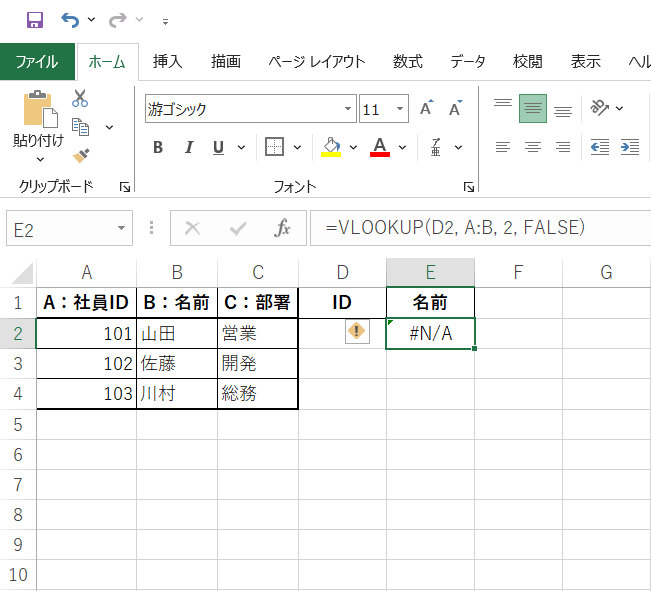Image resolution: width=651 pixels, height=591 pixels.
Task: Click the increase font size icon
Action: click(x=427, y=109)
